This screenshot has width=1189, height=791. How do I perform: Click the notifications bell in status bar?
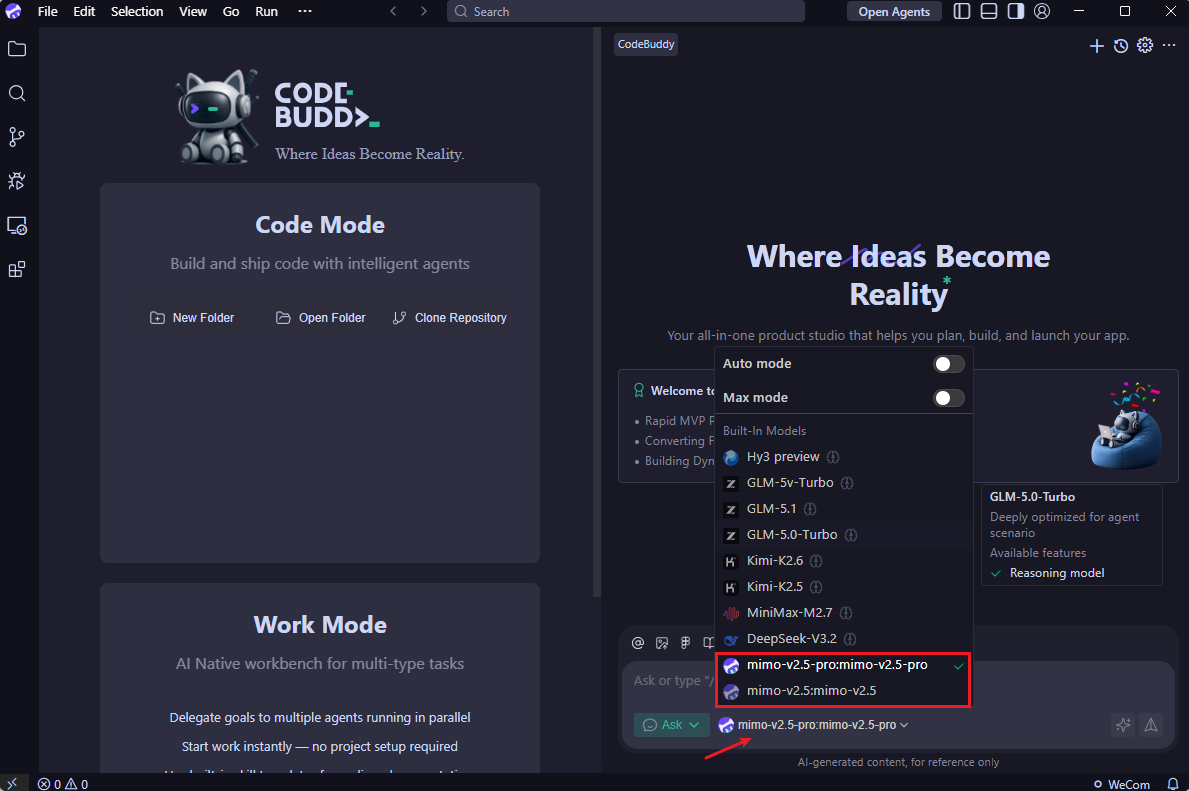[1173, 784]
